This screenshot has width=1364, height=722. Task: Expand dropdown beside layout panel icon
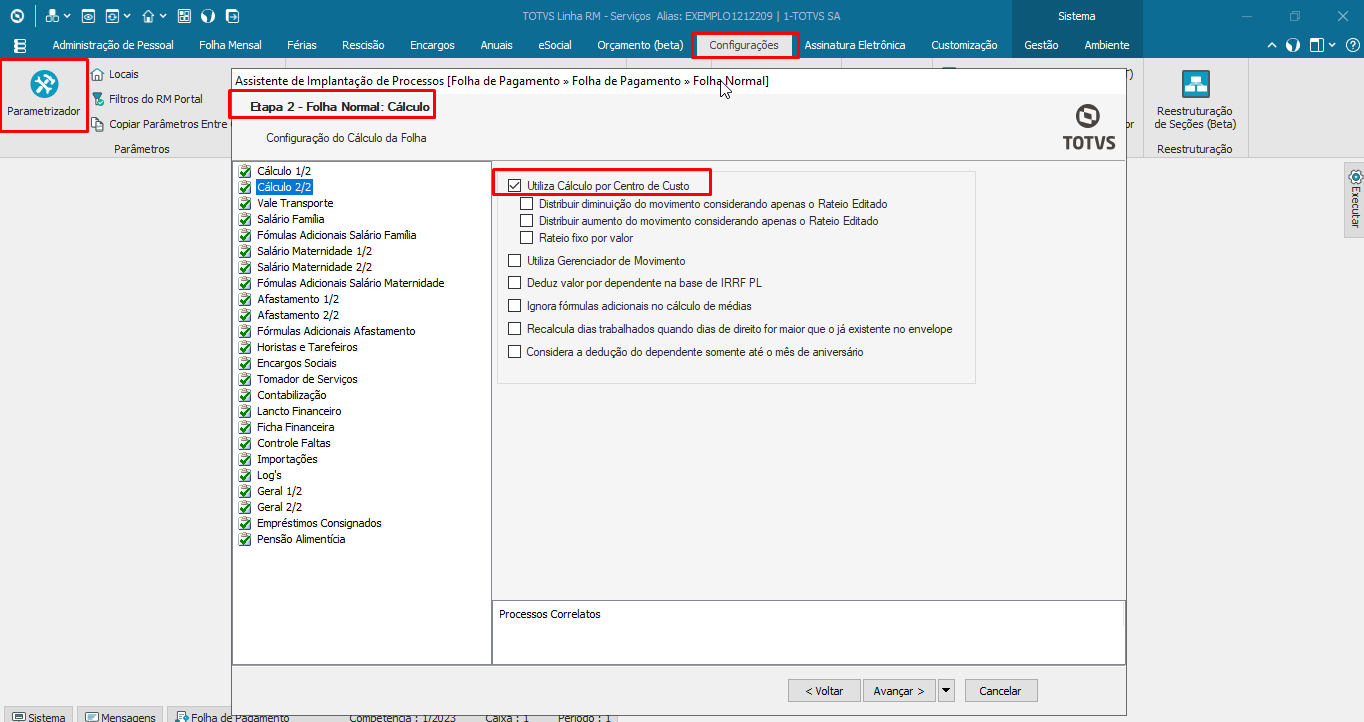pyautogui.click(x=1330, y=45)
